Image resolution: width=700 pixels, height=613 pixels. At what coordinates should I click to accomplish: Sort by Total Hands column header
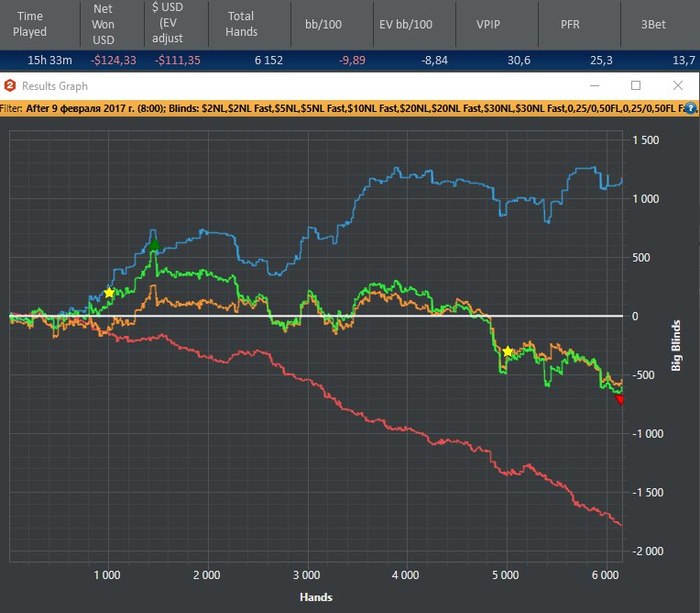pyautogui.click(x=241, y=24)
